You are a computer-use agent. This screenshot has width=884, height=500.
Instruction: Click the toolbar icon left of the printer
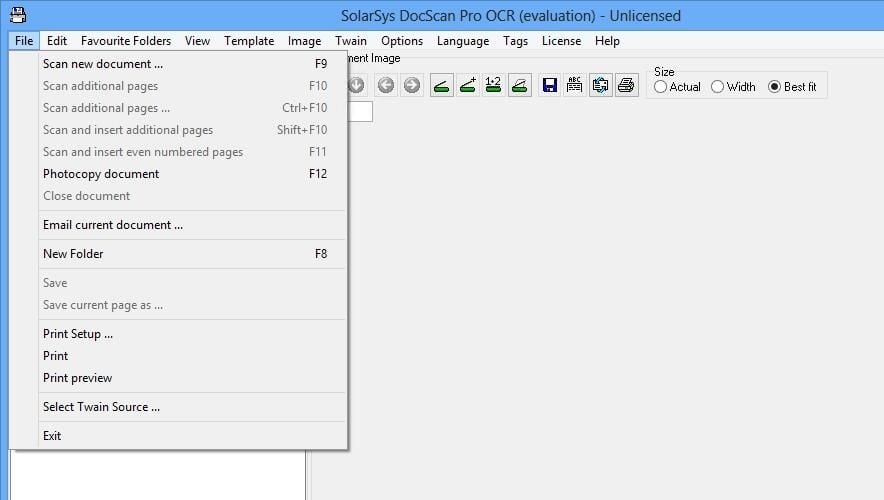[600, 85]
